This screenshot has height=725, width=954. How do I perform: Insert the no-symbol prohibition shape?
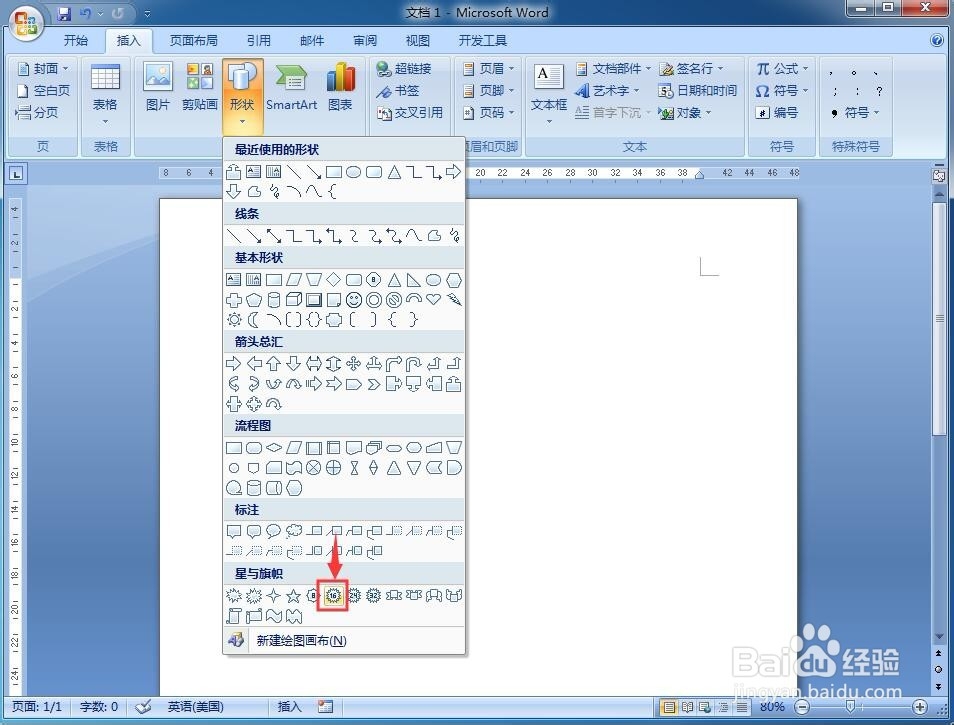[394, 300]
